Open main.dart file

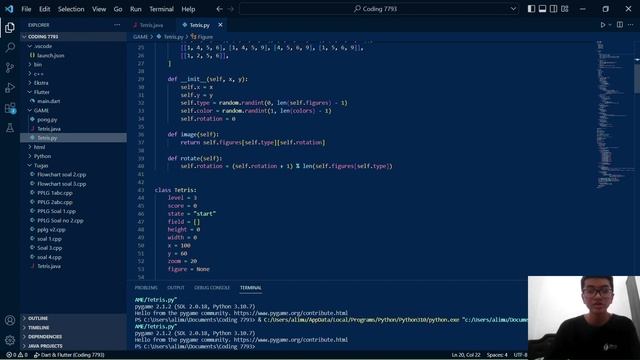(73, 101)
